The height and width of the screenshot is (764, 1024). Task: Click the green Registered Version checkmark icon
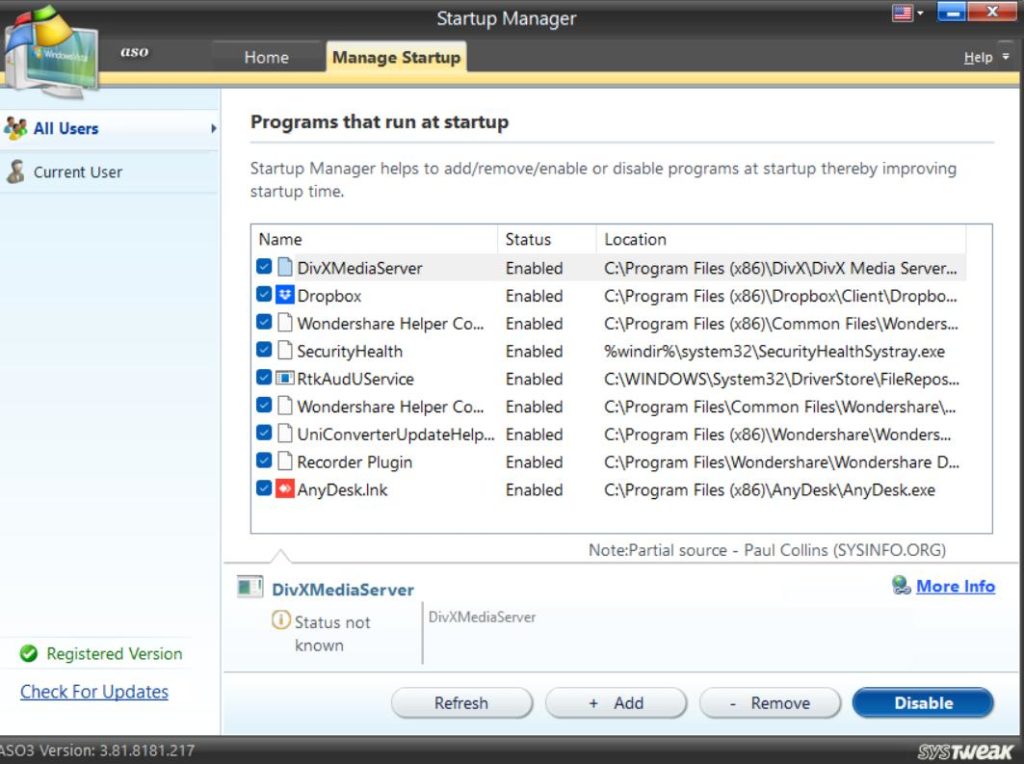29,653
